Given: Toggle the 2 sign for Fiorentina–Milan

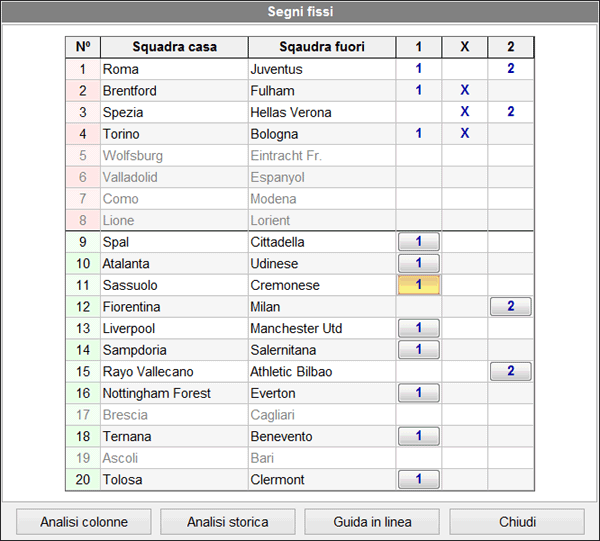Looking at the screenshot, I should click(x=510, y=307).
